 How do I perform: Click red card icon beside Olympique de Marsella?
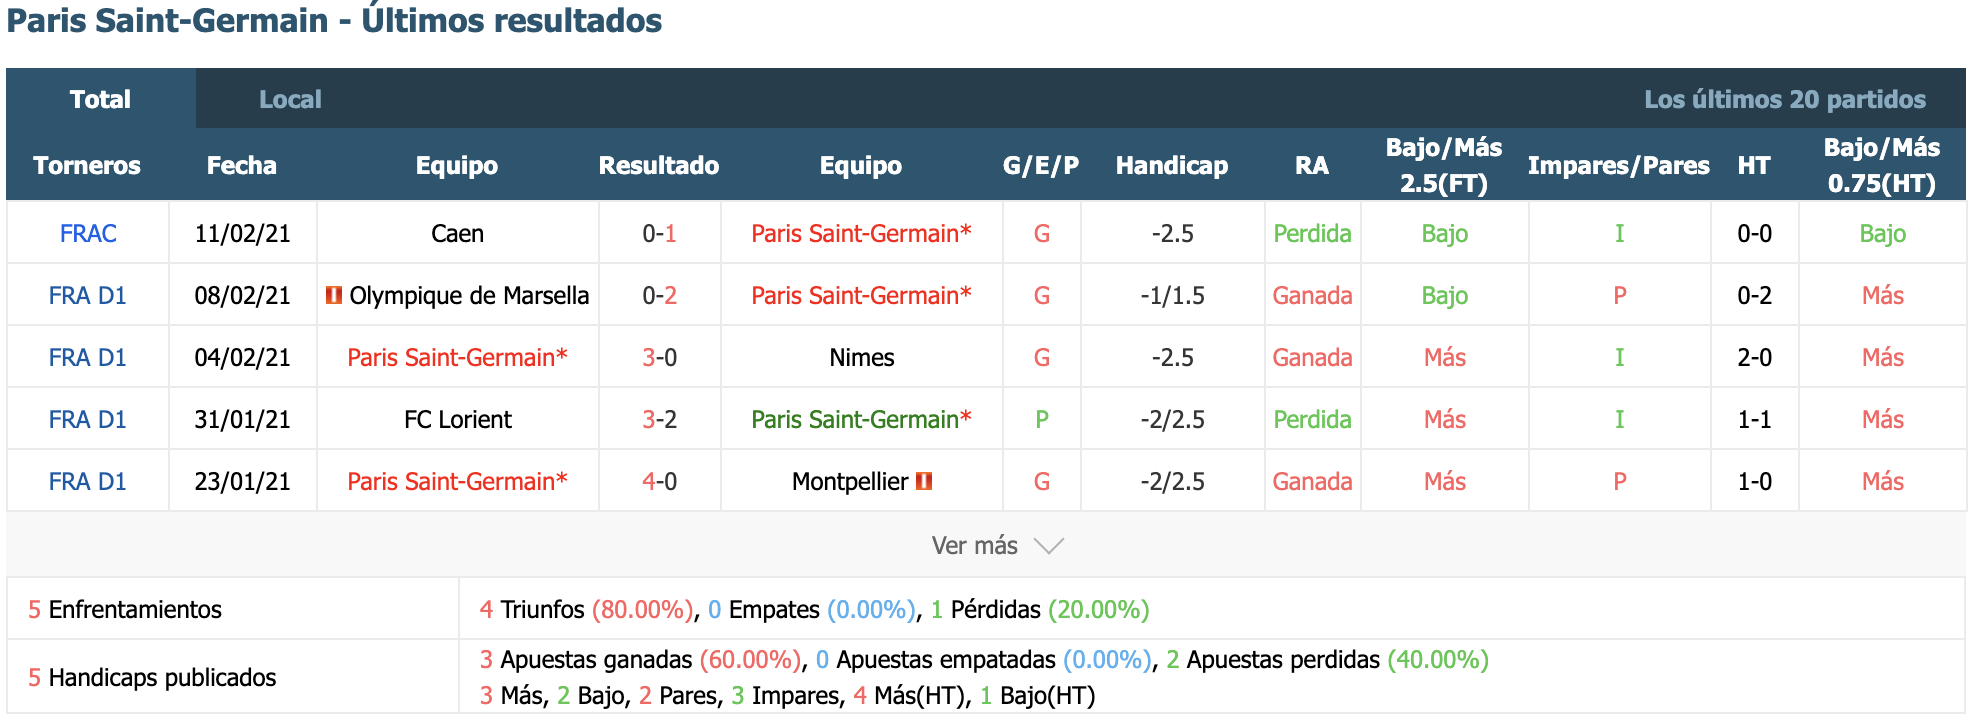click(334, 295)
